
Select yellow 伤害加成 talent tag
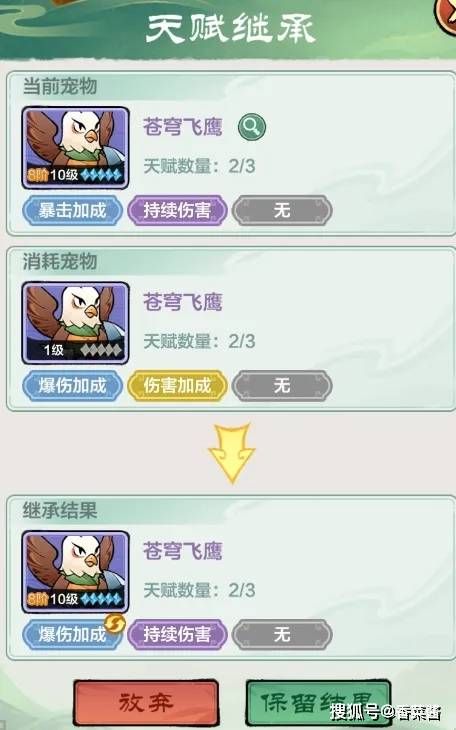pos(177,385)
